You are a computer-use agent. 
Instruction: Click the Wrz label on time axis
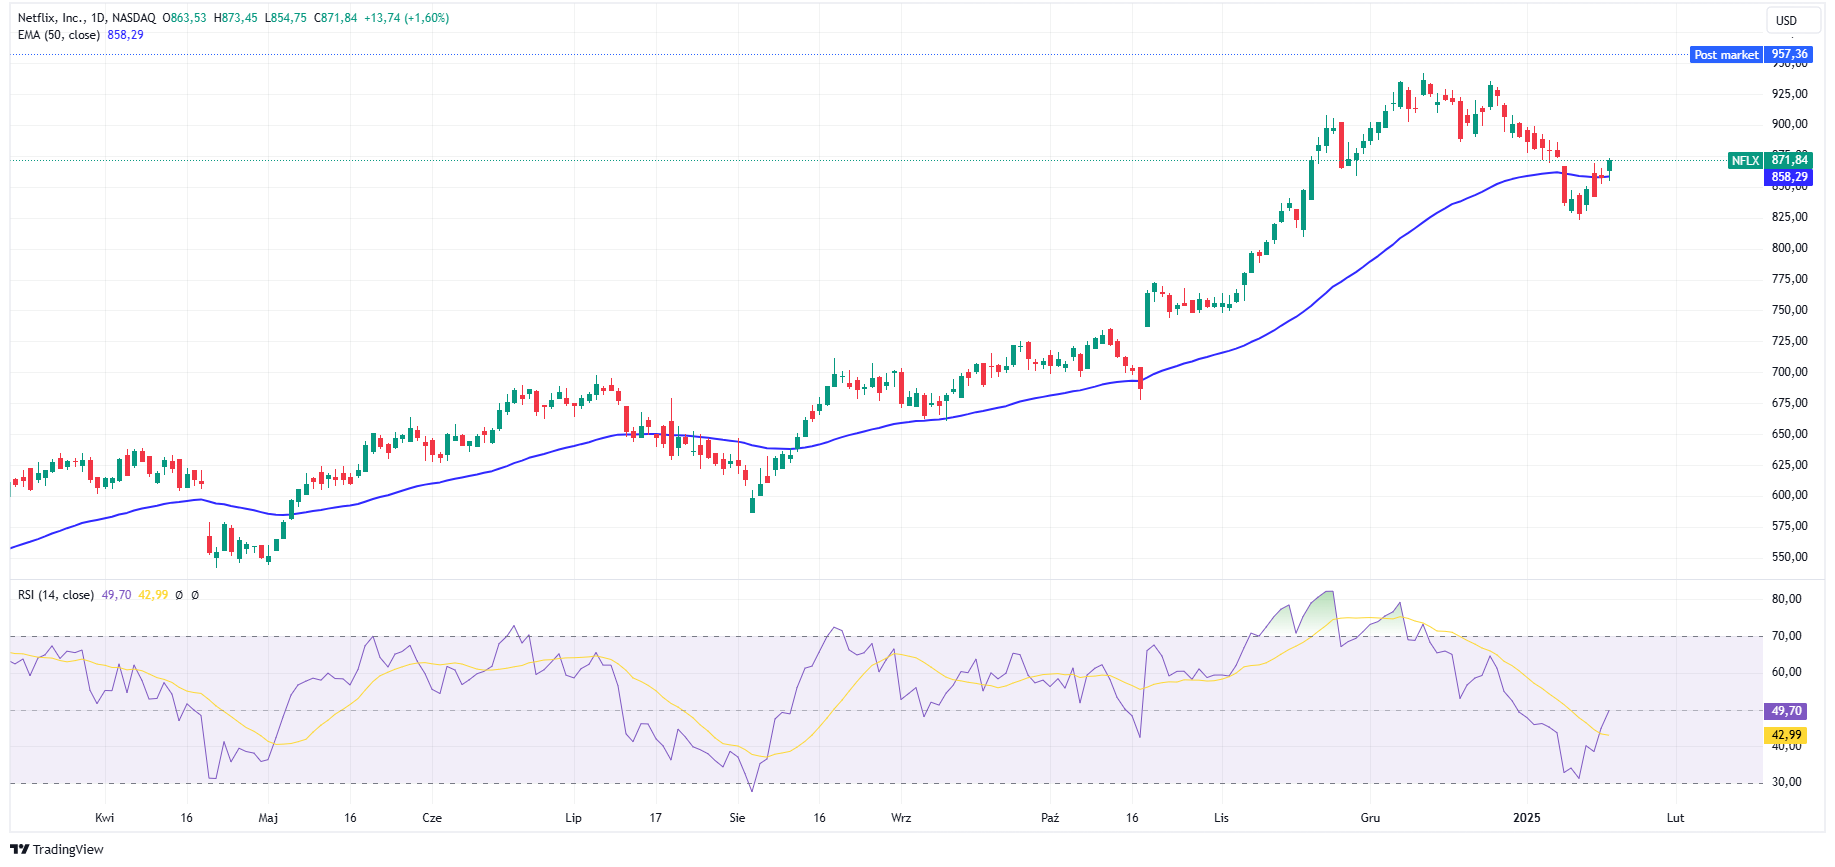(901, 818)
